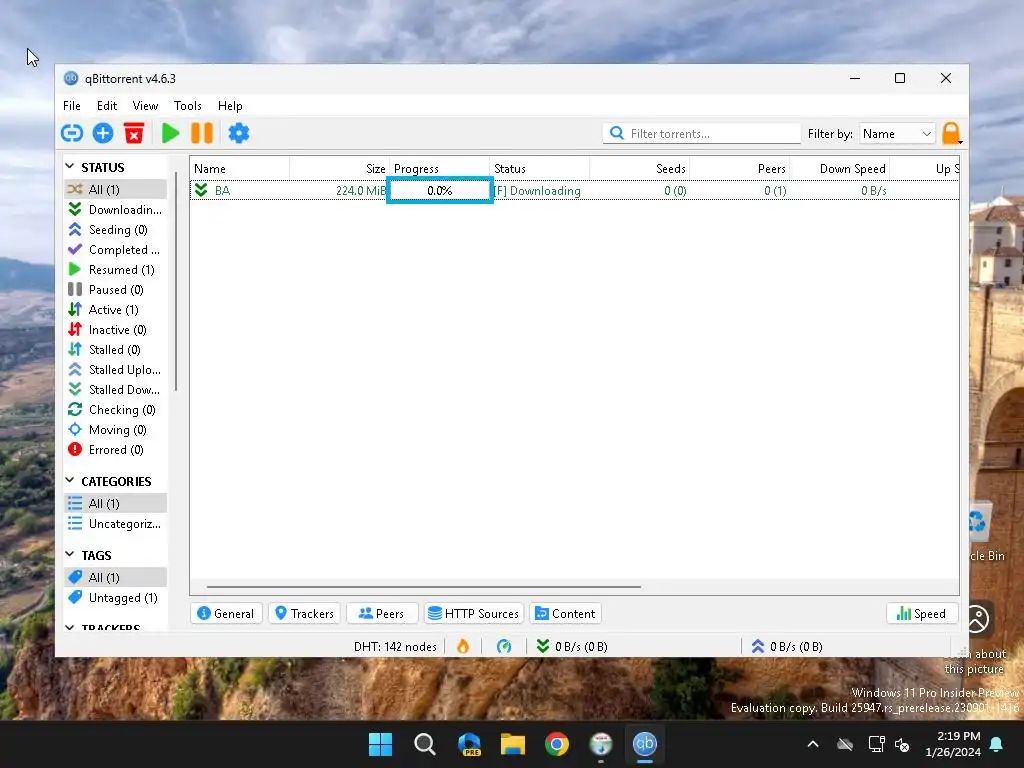Filter by Inactive (0) status

(115, 330)
